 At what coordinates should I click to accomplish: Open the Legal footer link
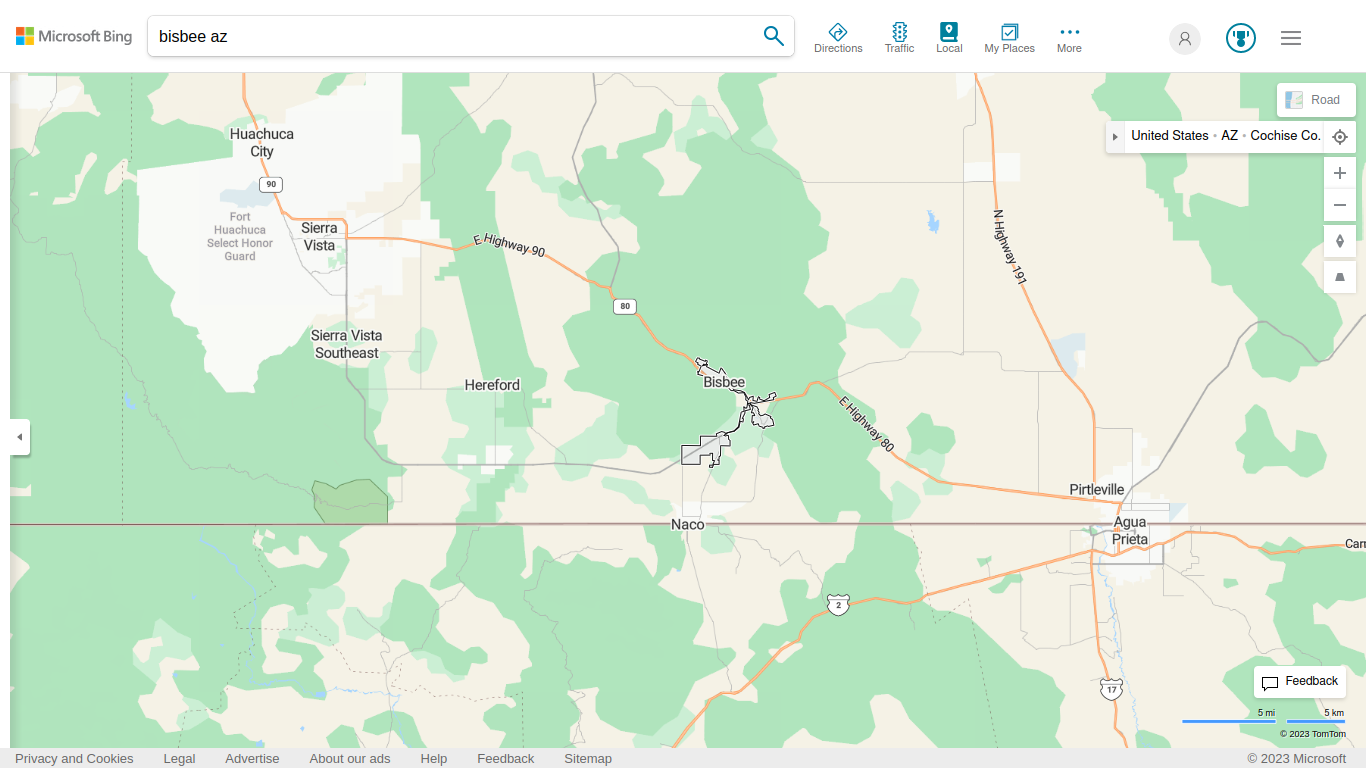click(x=179, y=758)
